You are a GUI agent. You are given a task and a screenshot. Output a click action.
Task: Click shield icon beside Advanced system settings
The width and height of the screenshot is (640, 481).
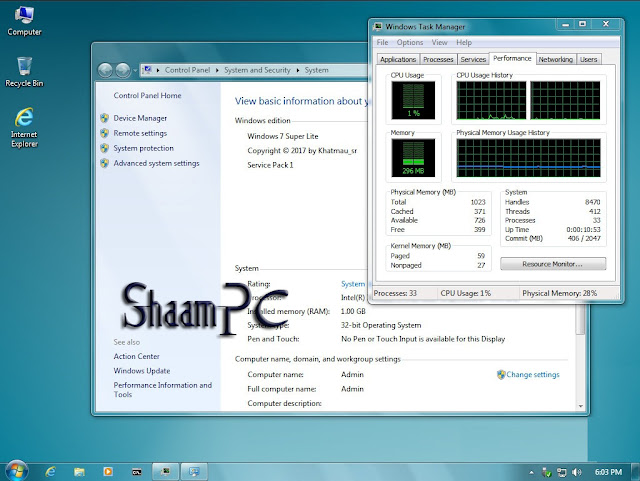(104, 163)
